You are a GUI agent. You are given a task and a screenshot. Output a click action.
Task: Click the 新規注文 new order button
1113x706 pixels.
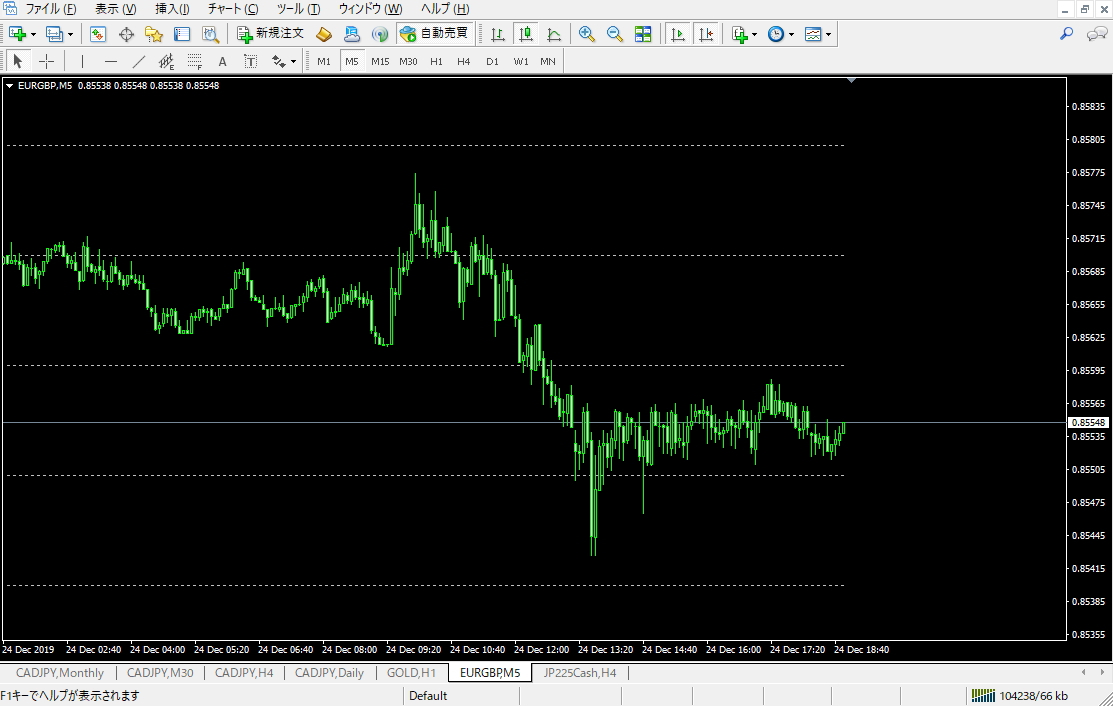coord(270,33)
